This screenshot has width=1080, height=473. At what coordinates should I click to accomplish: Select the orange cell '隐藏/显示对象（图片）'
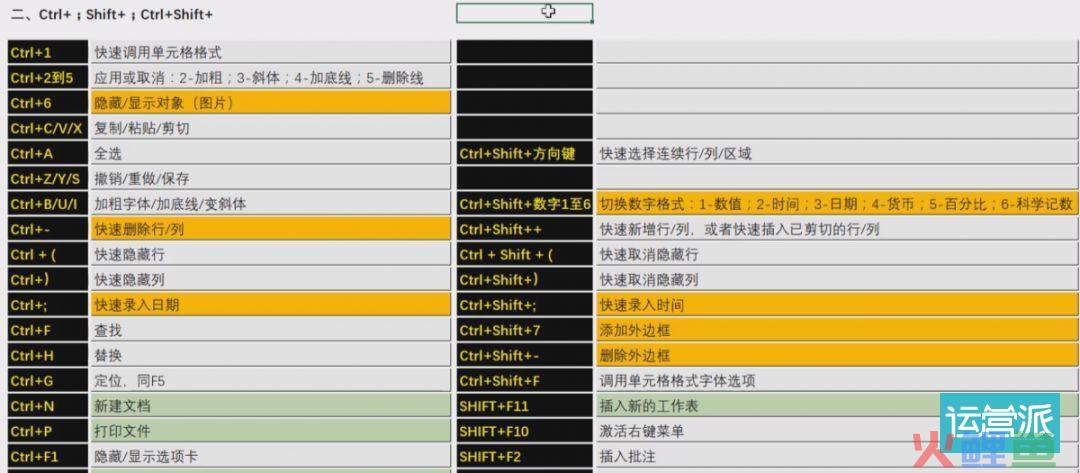(271, 103)
